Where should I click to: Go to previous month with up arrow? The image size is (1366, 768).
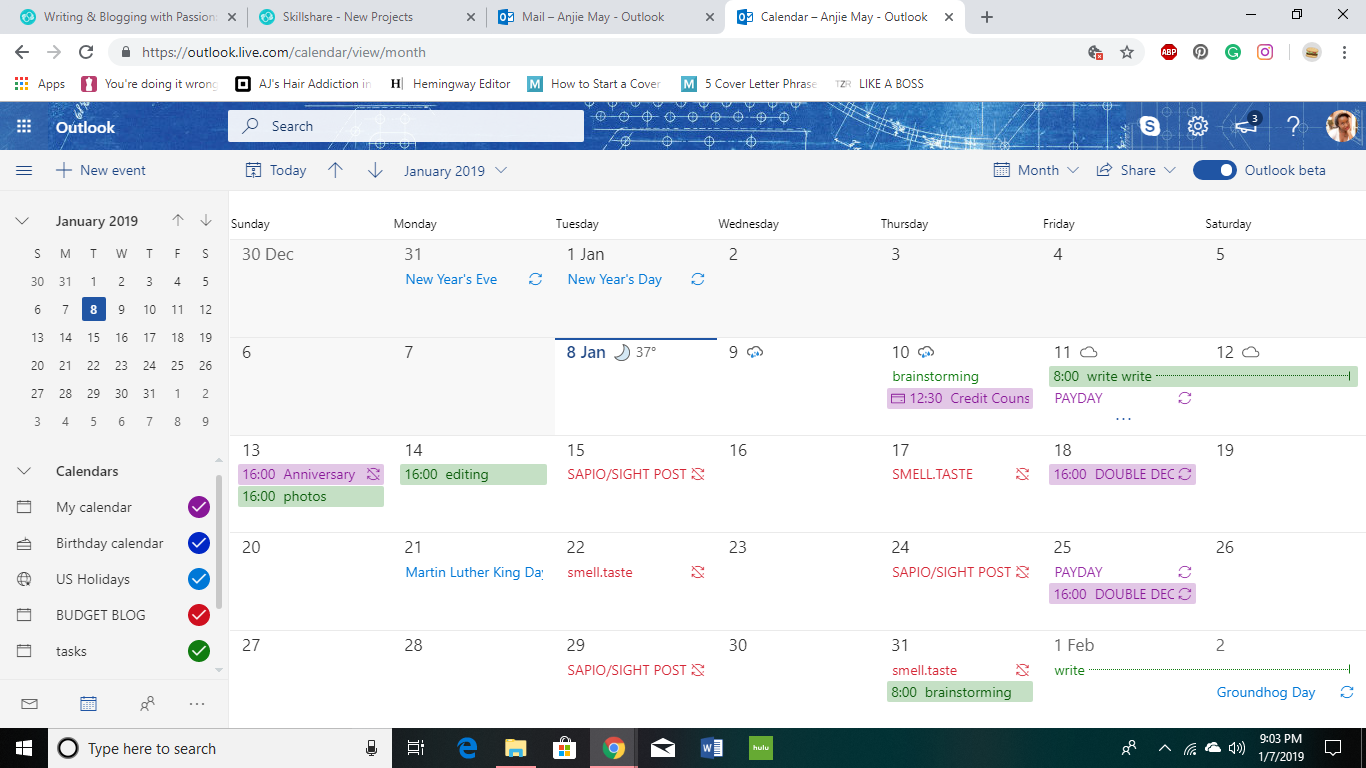pyautogui.click(x=335, y=170)
